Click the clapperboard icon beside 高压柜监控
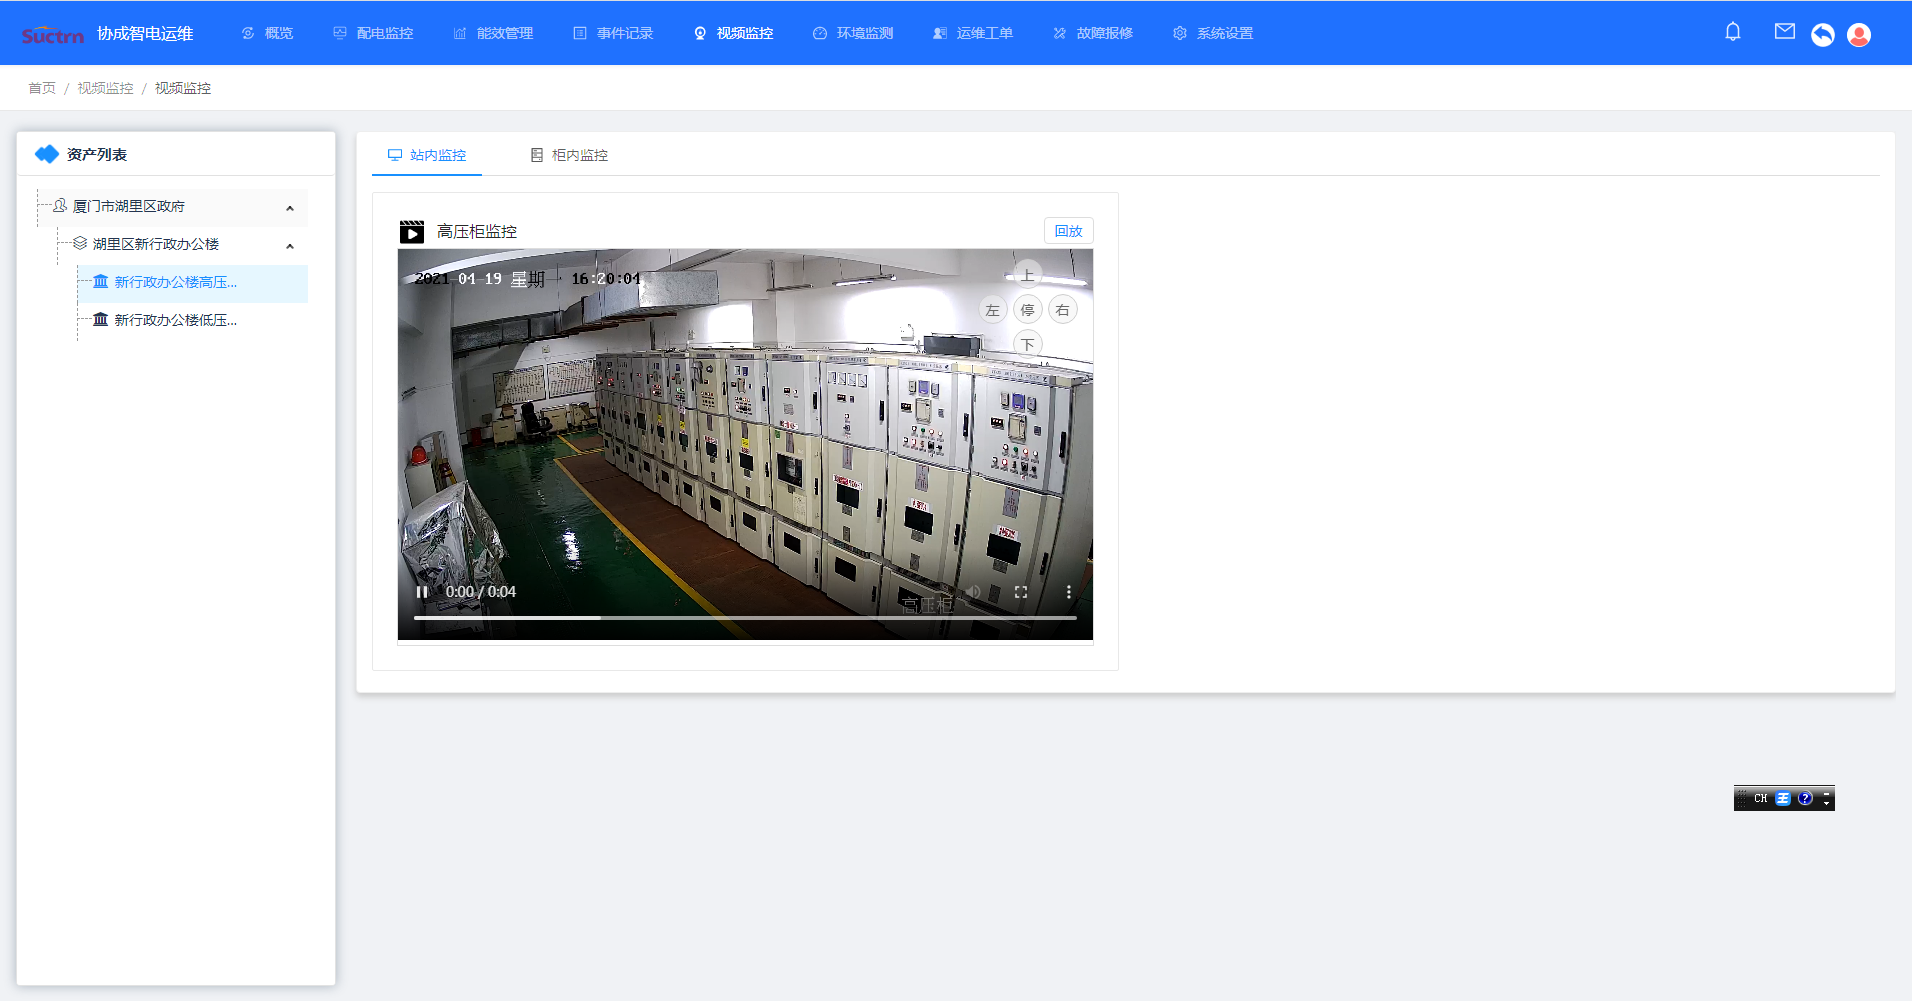 point(412,231)
